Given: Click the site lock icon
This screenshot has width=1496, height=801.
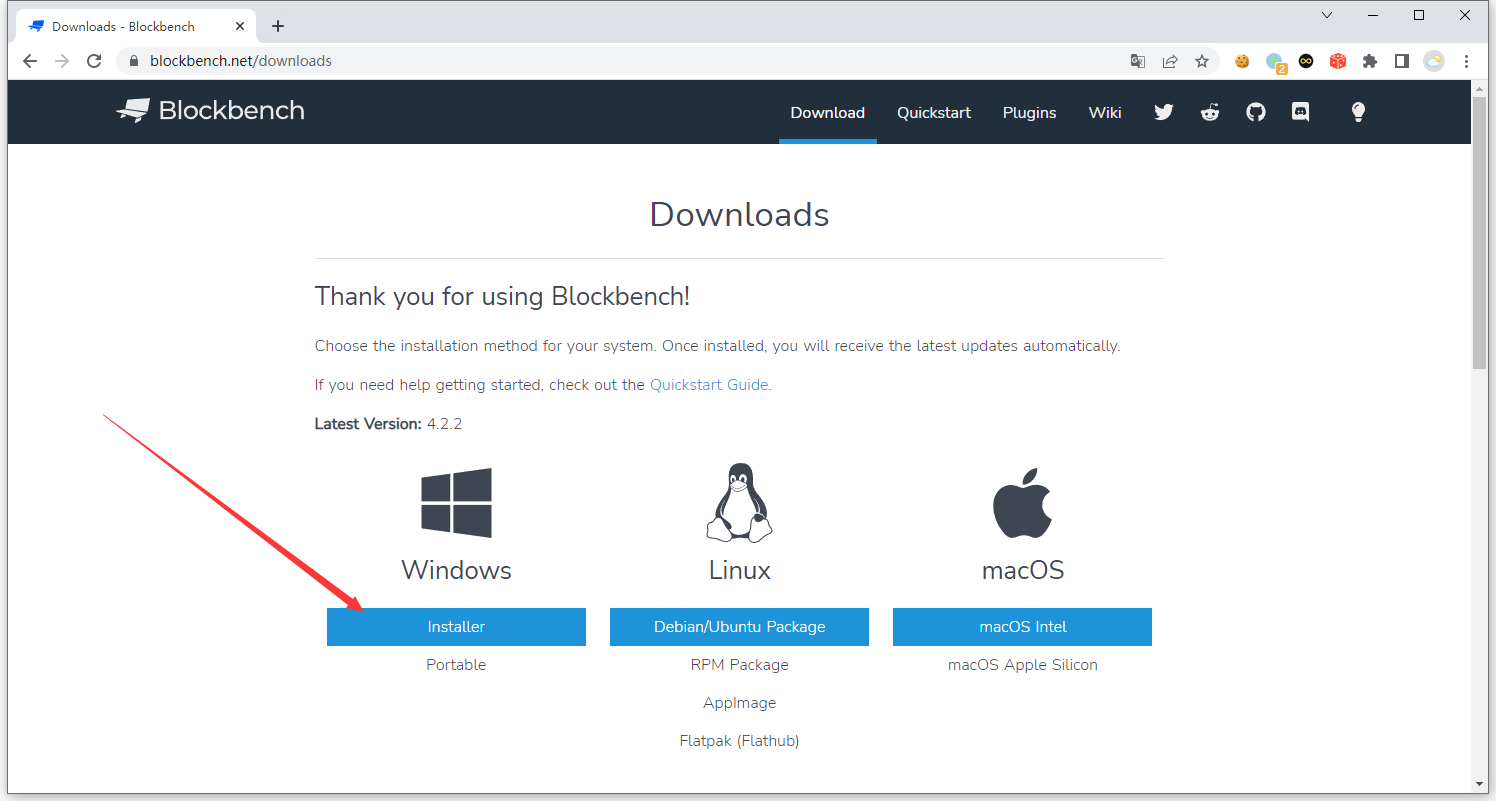Looking at the screenshot, I should pyautogui.click(x=134, y=61).
